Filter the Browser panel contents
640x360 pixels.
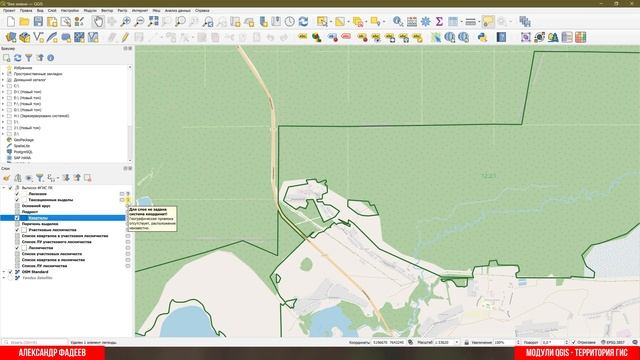click(x=29, y=58)
